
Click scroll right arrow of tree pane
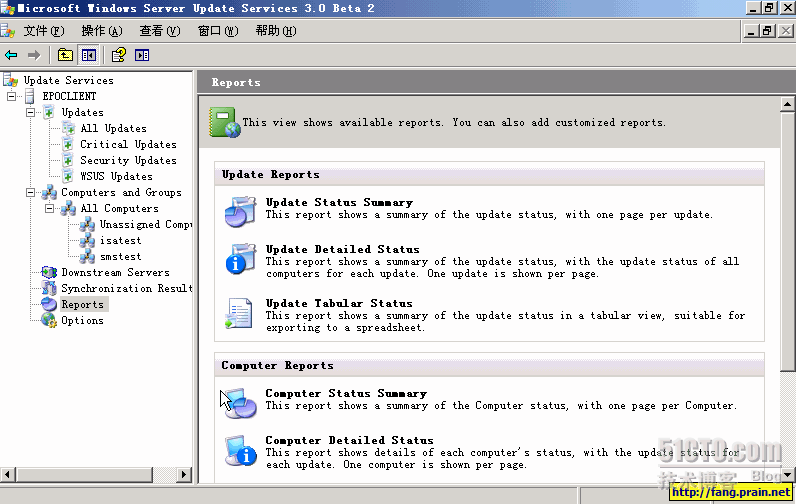(x=184, y=475)
